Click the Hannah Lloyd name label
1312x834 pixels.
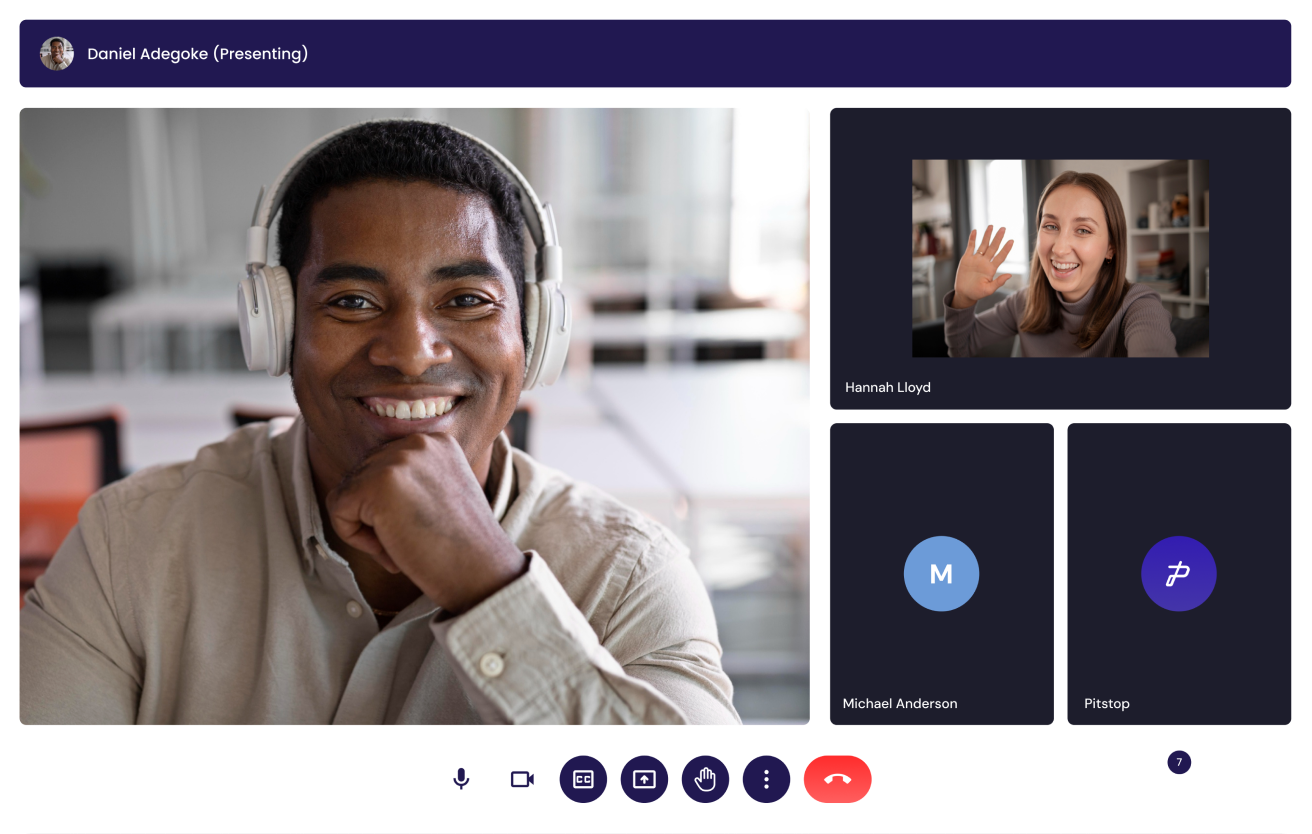(887, 387)
